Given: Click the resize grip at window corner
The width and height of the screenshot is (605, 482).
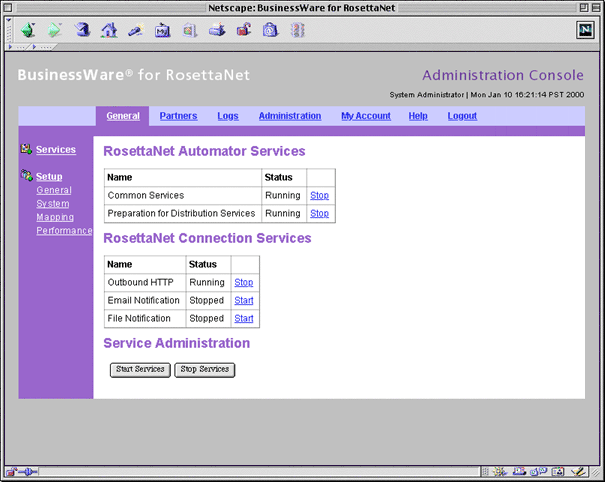Looking at the screenshot, I should (596, 472).
